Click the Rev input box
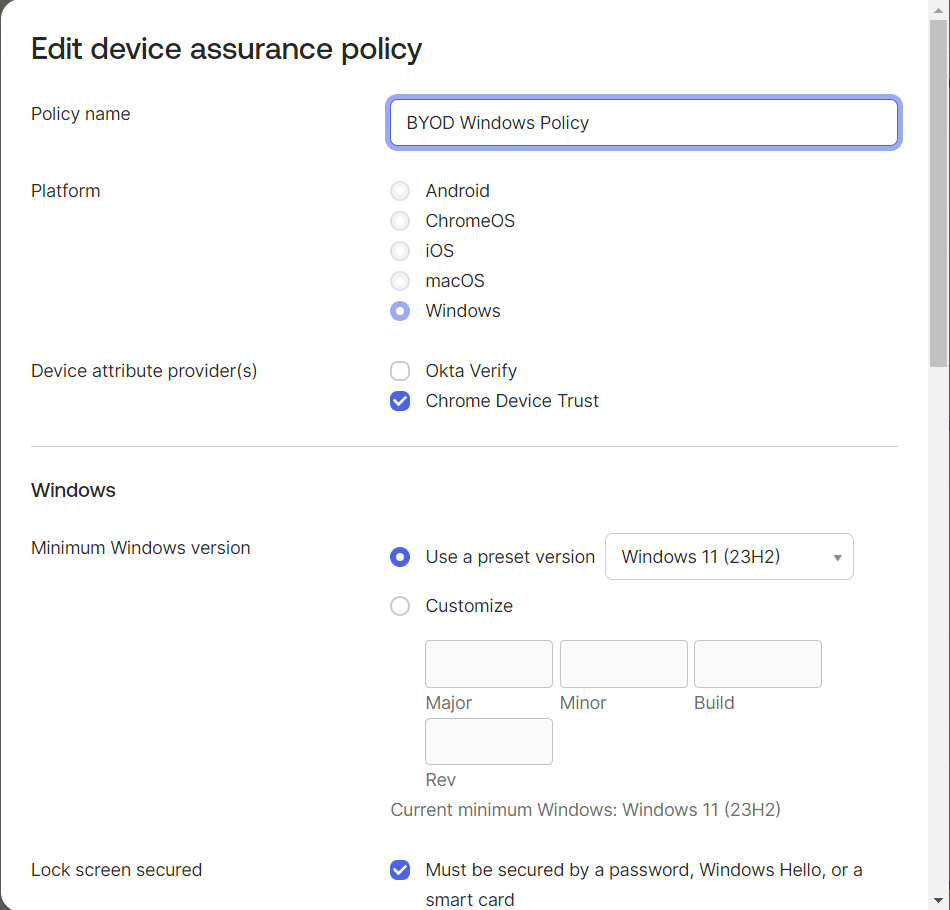The image size is (950, 910). click(489, 741)
